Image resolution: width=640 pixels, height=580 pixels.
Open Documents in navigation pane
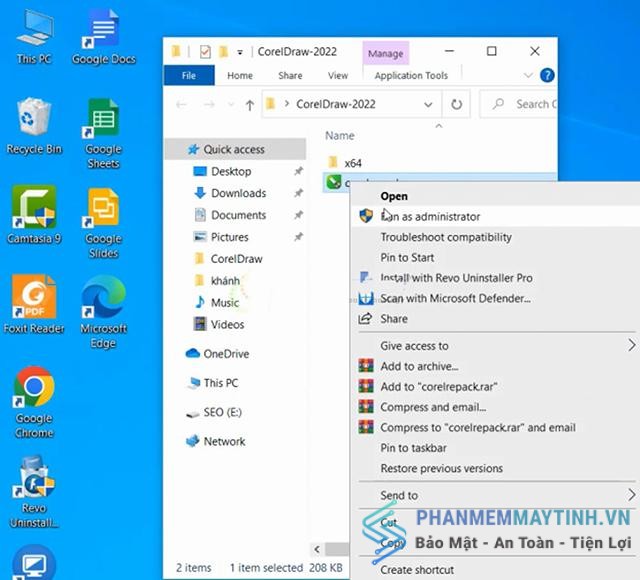(x=238, y=215)
